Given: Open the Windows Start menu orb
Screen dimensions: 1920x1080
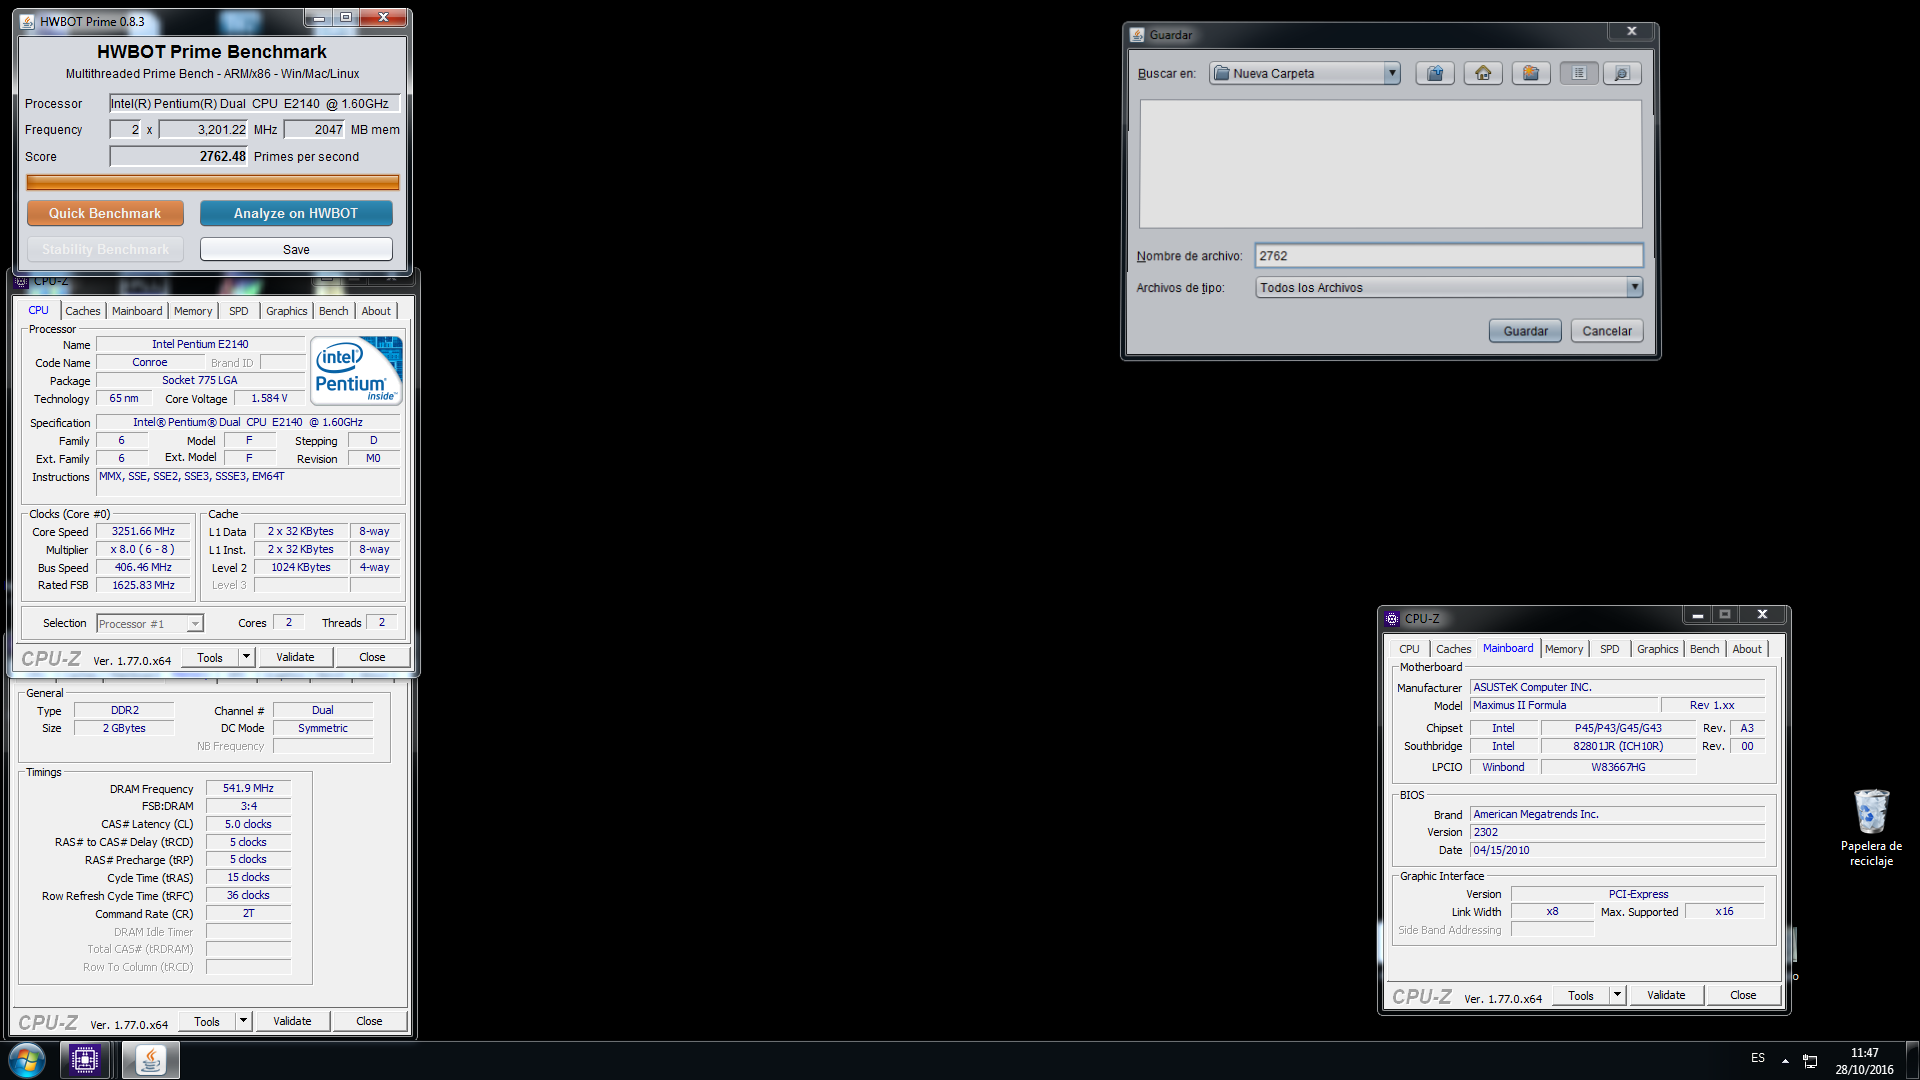Looking at the screenshot, I should coord(27,1060).
